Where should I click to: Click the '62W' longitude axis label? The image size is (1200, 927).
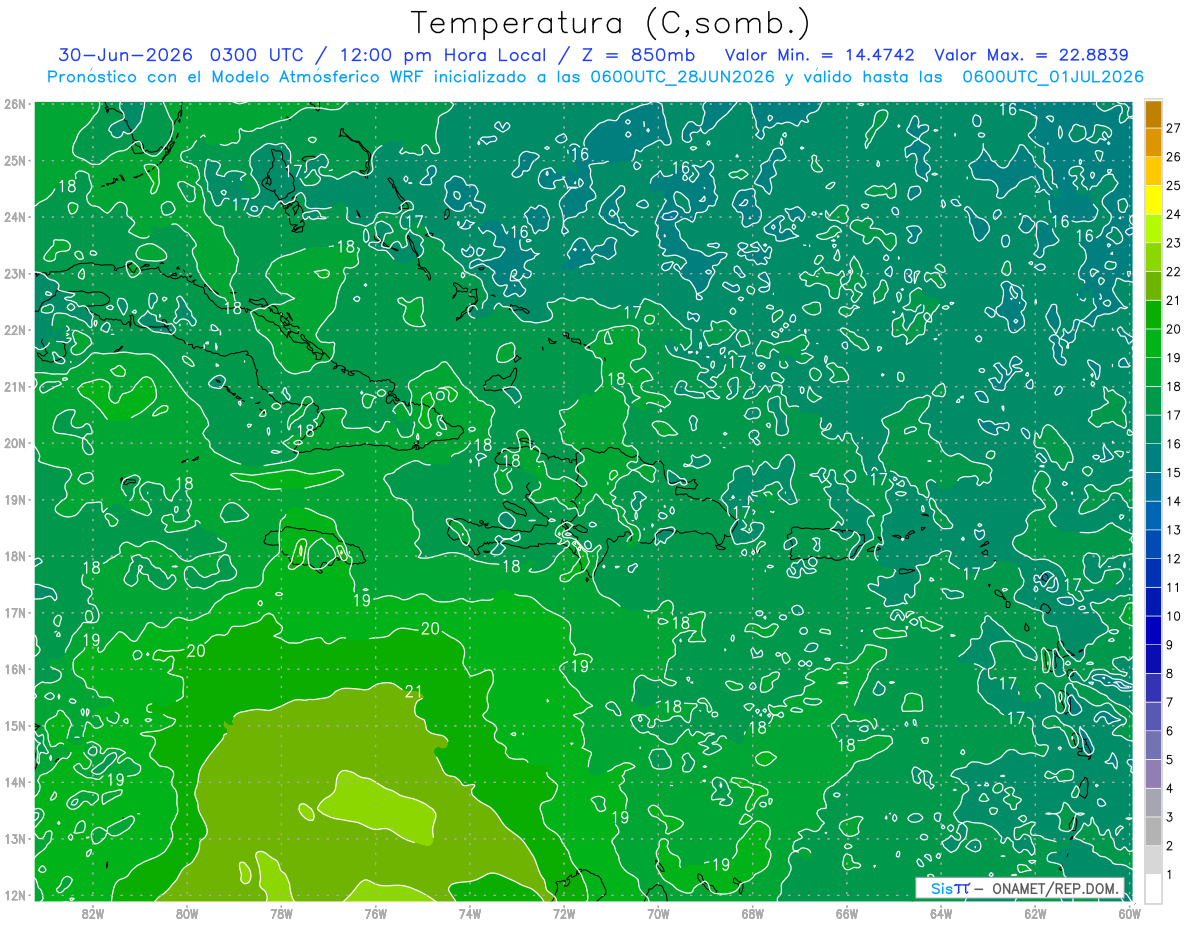[1036, 913]
